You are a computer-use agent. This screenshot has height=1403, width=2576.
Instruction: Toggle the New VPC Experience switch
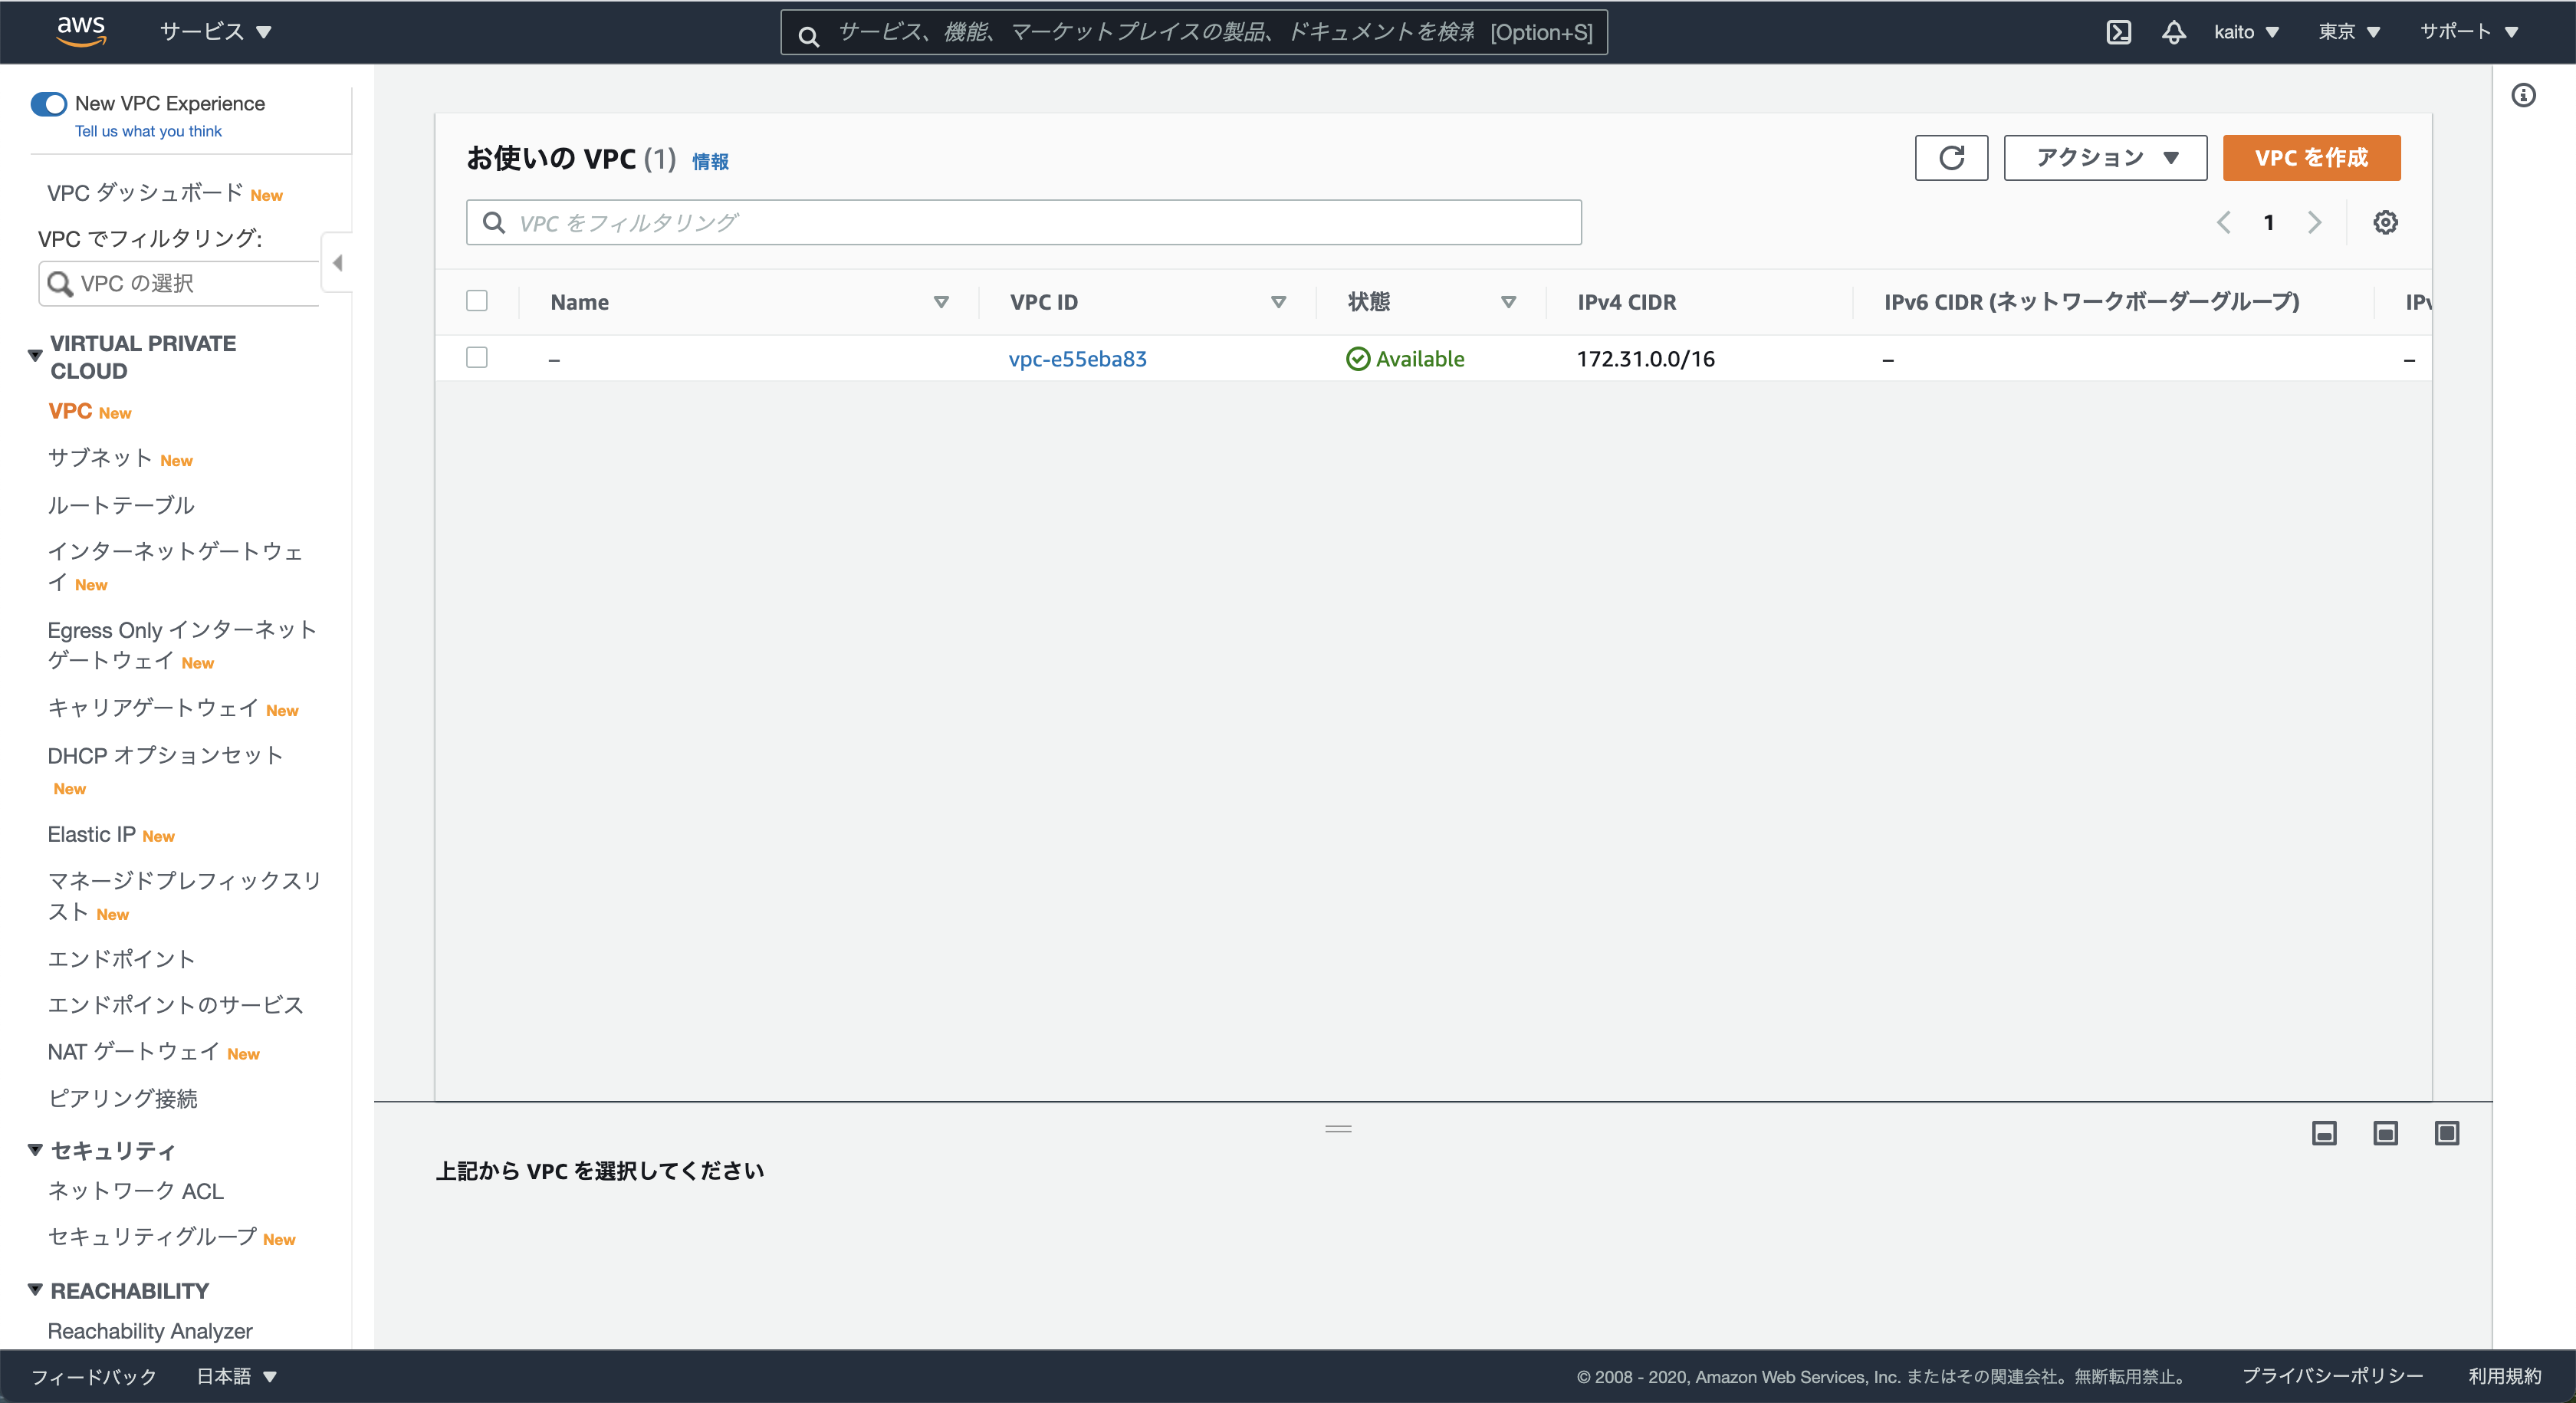coord(49,104)
